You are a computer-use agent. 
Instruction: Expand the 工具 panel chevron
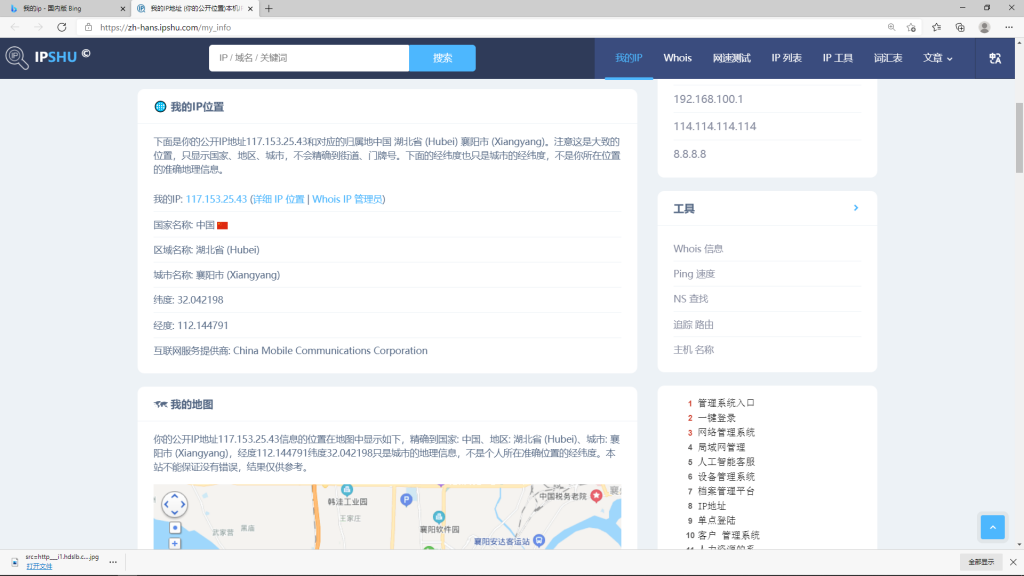pos(856,208)
